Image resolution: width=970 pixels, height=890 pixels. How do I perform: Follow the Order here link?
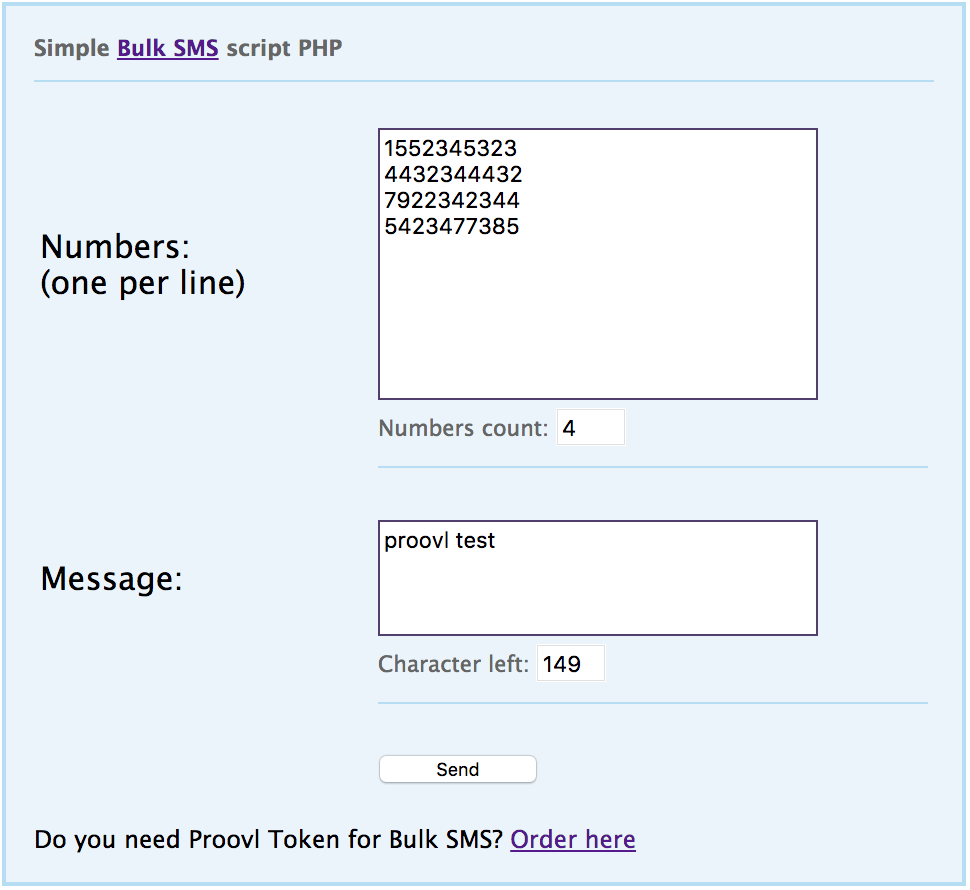pyautogui.click(x=572, y=839)
